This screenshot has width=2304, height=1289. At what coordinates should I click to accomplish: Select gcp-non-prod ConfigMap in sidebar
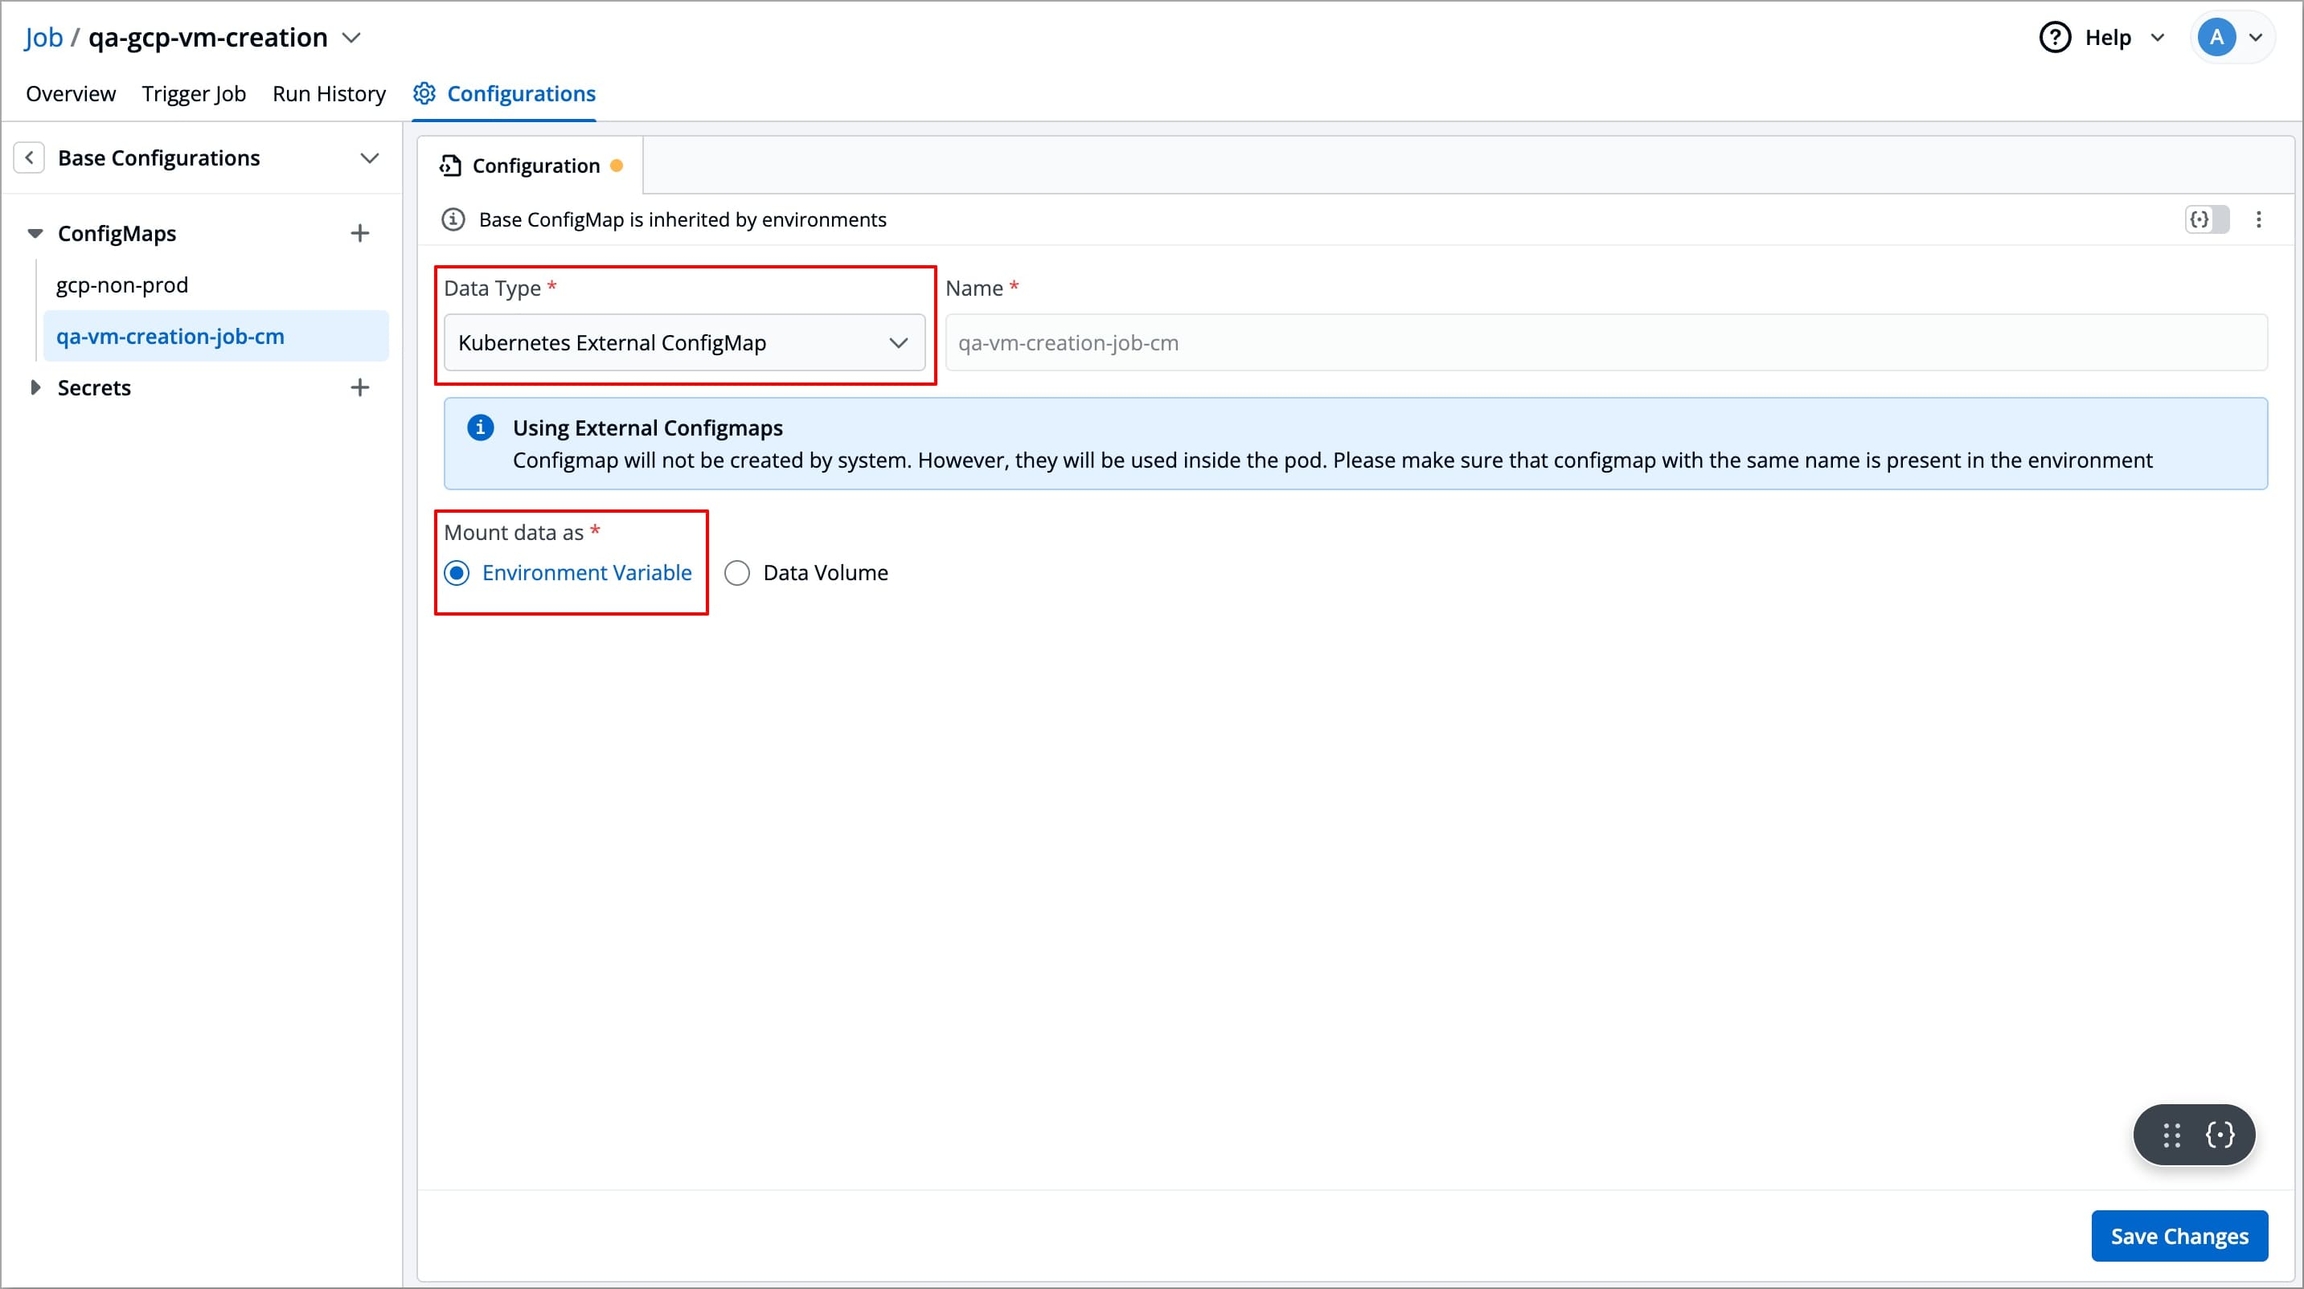click(122, 285)
